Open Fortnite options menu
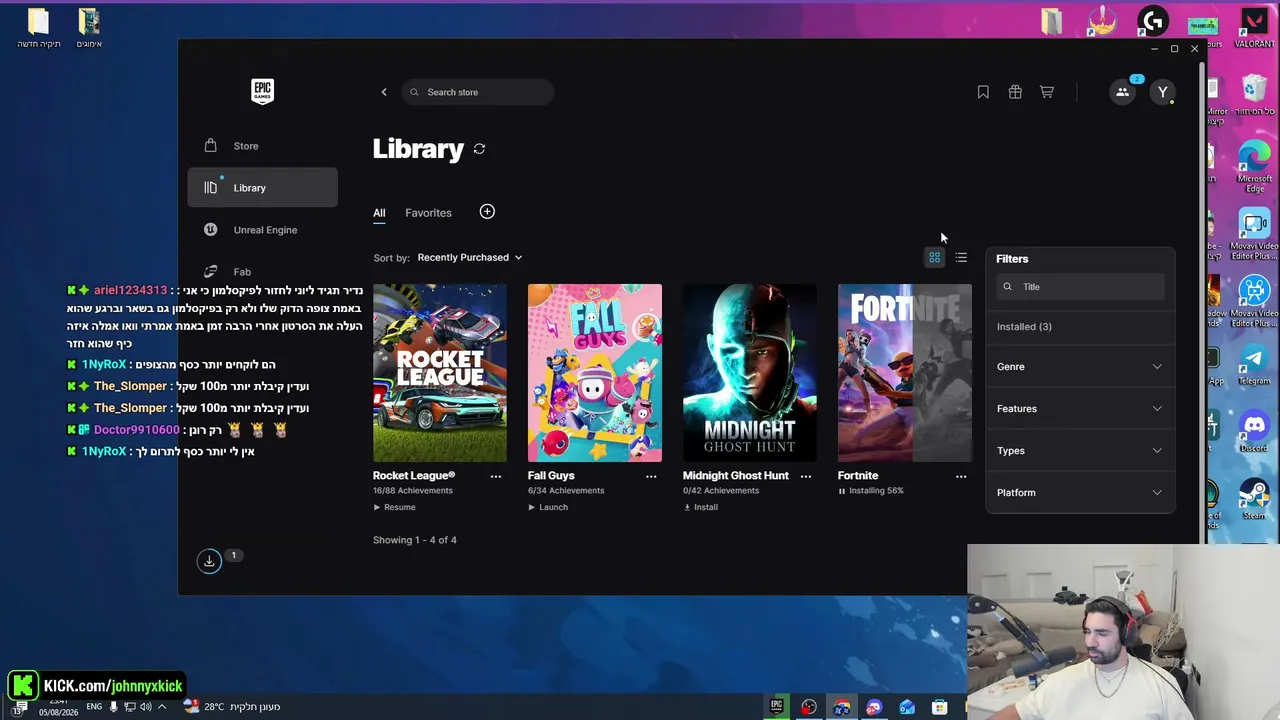1280x720 pixels. [x=961, y=476]
